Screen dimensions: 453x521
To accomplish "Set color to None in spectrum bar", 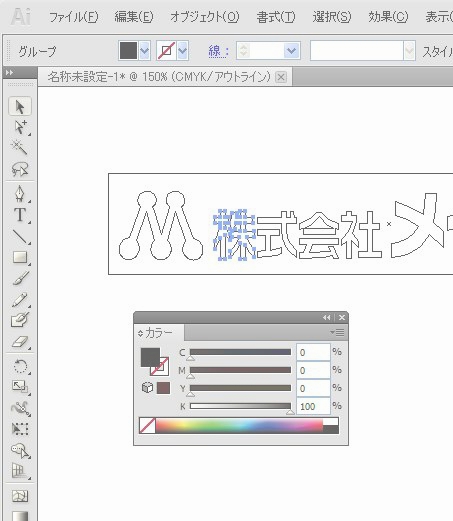I will coord(147,426).
